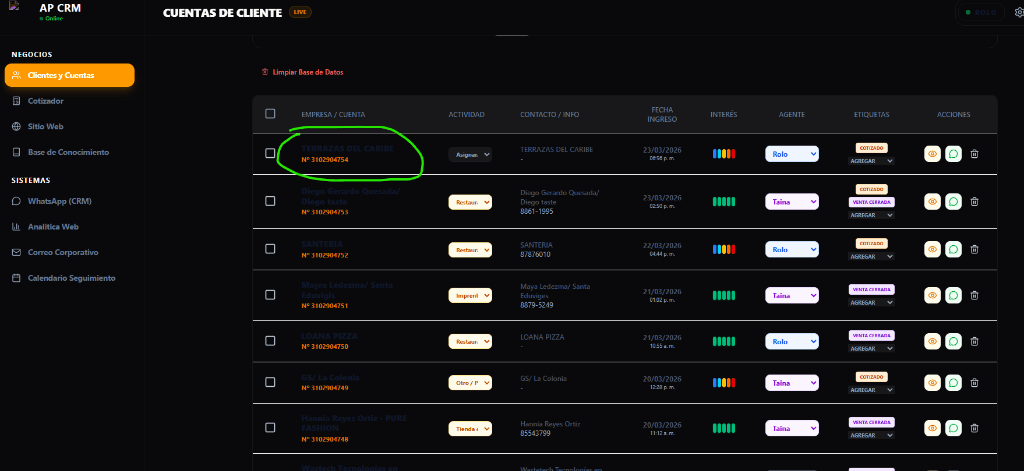This screenshot has width=1024, height=471.
Task: View SANTERIA account details with eye icon
Action: click(x=932, y=248)
